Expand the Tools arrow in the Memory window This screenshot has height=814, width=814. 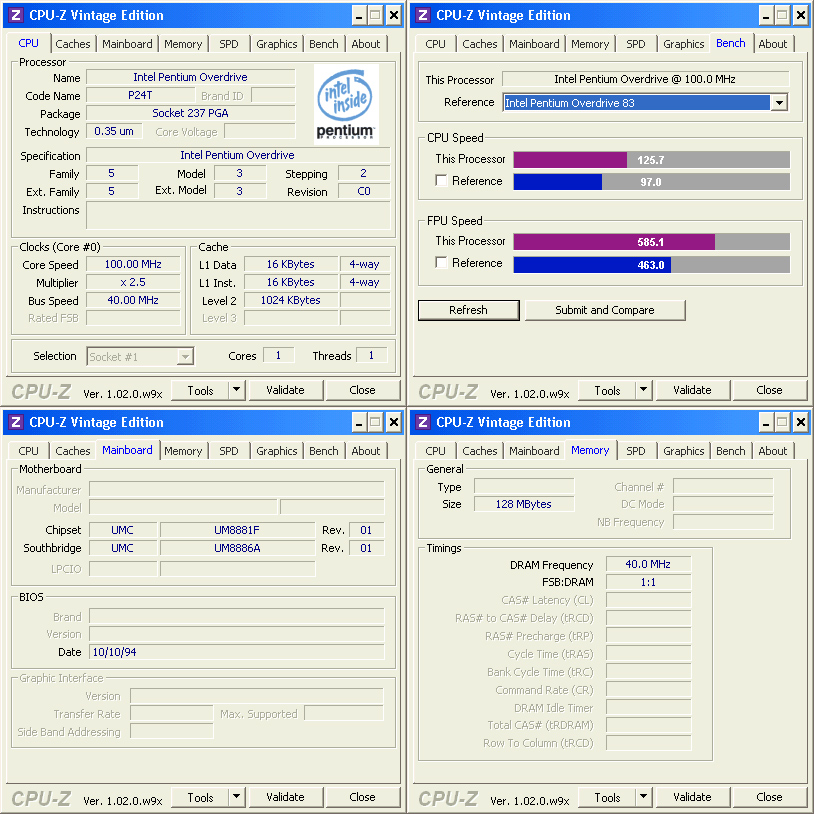pos(643,797)
